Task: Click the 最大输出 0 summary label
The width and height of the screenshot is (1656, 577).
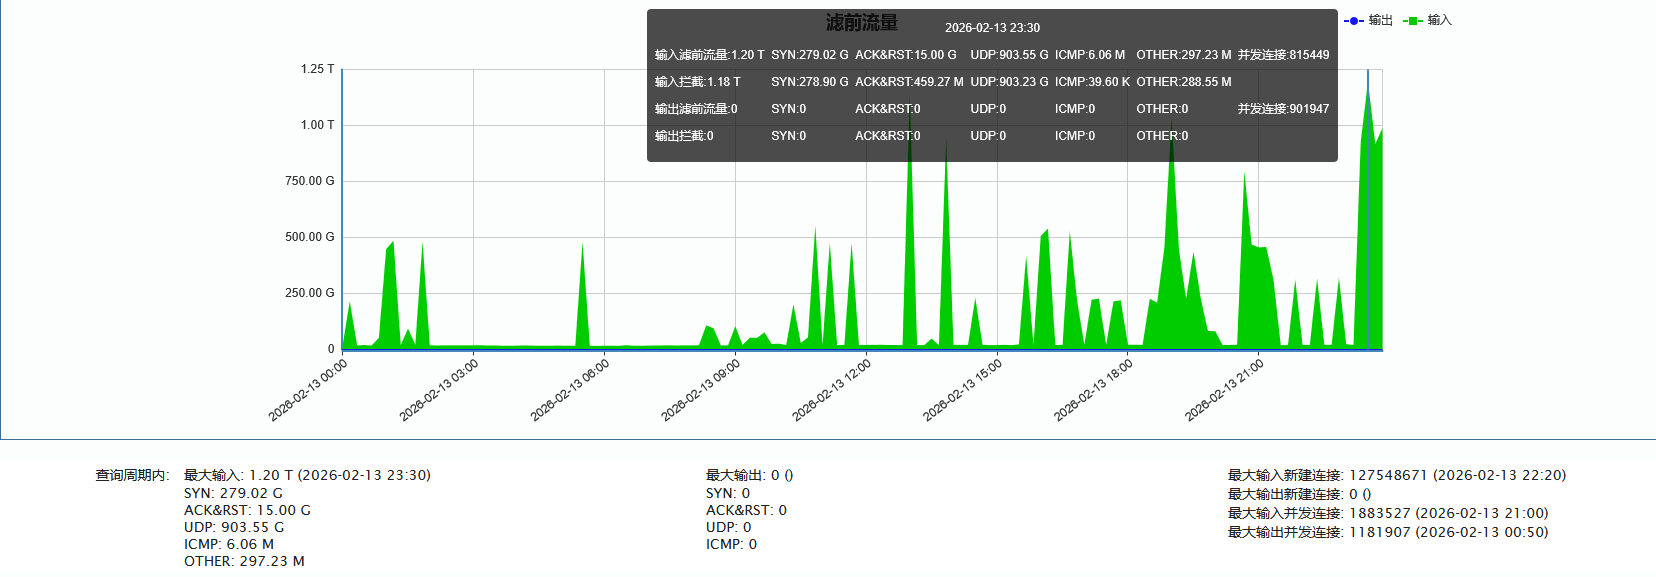Action: point(749,475)
